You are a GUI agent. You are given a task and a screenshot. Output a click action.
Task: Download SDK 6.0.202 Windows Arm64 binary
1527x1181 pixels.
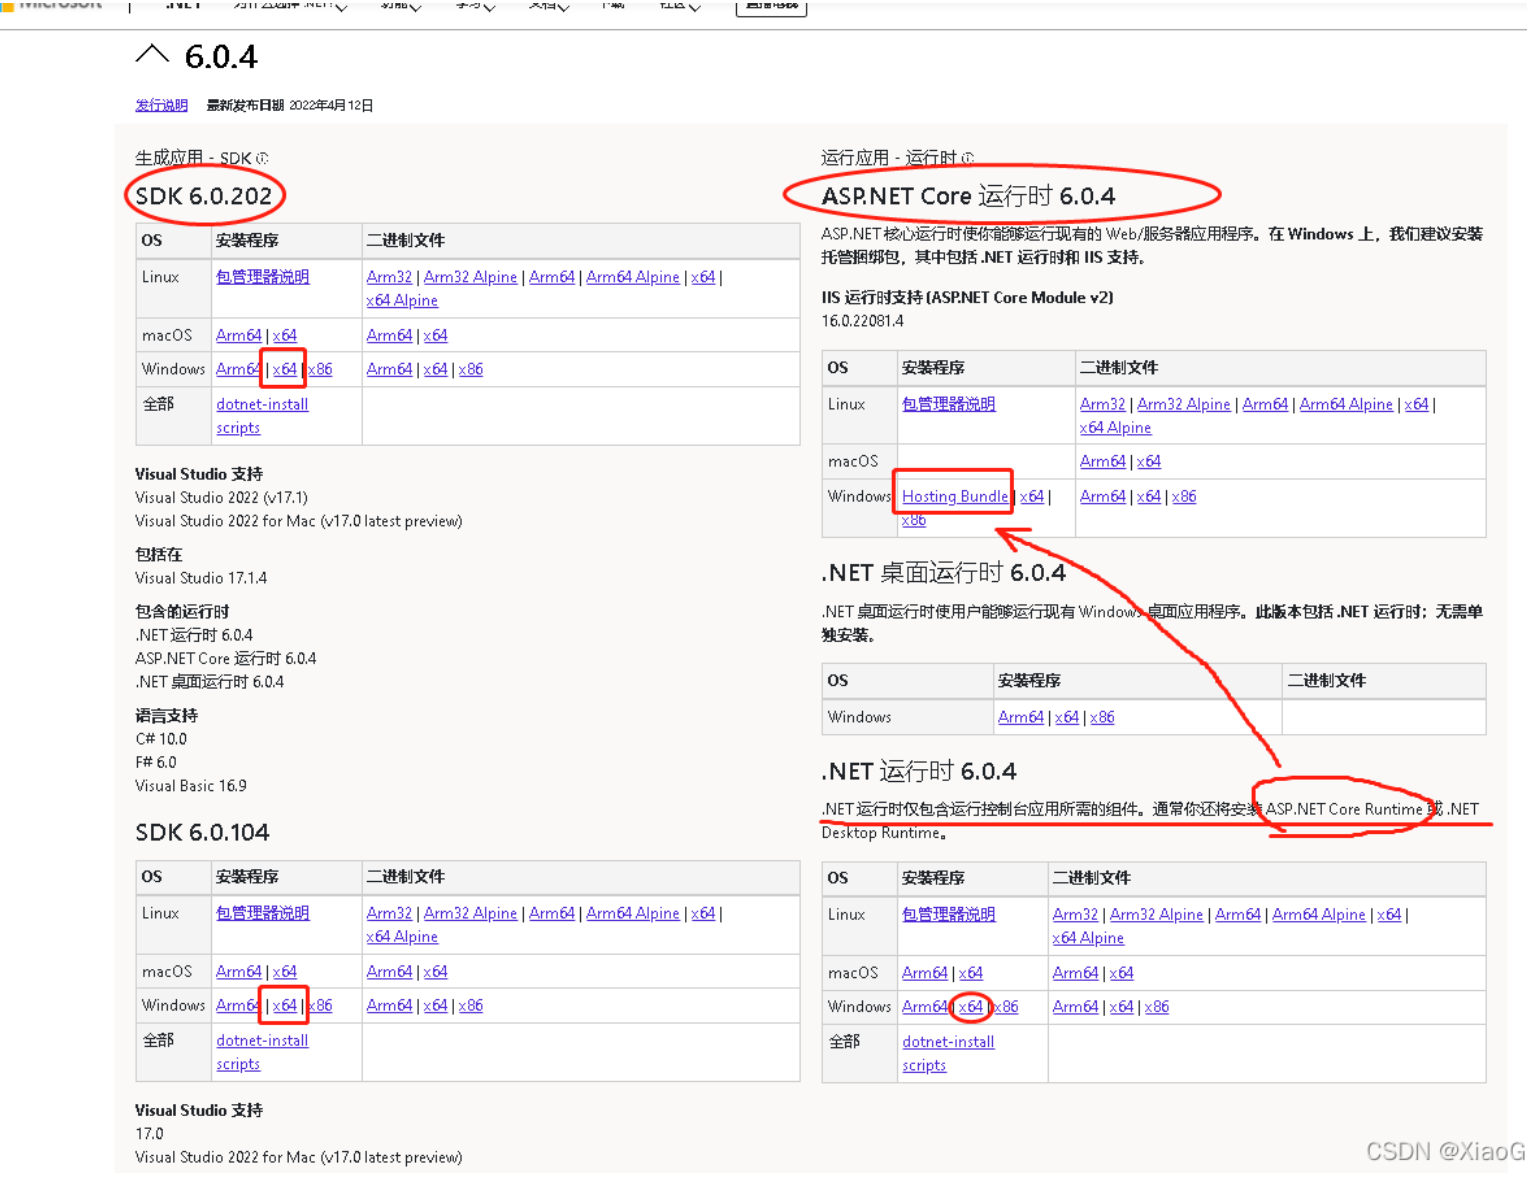[389, 369]
